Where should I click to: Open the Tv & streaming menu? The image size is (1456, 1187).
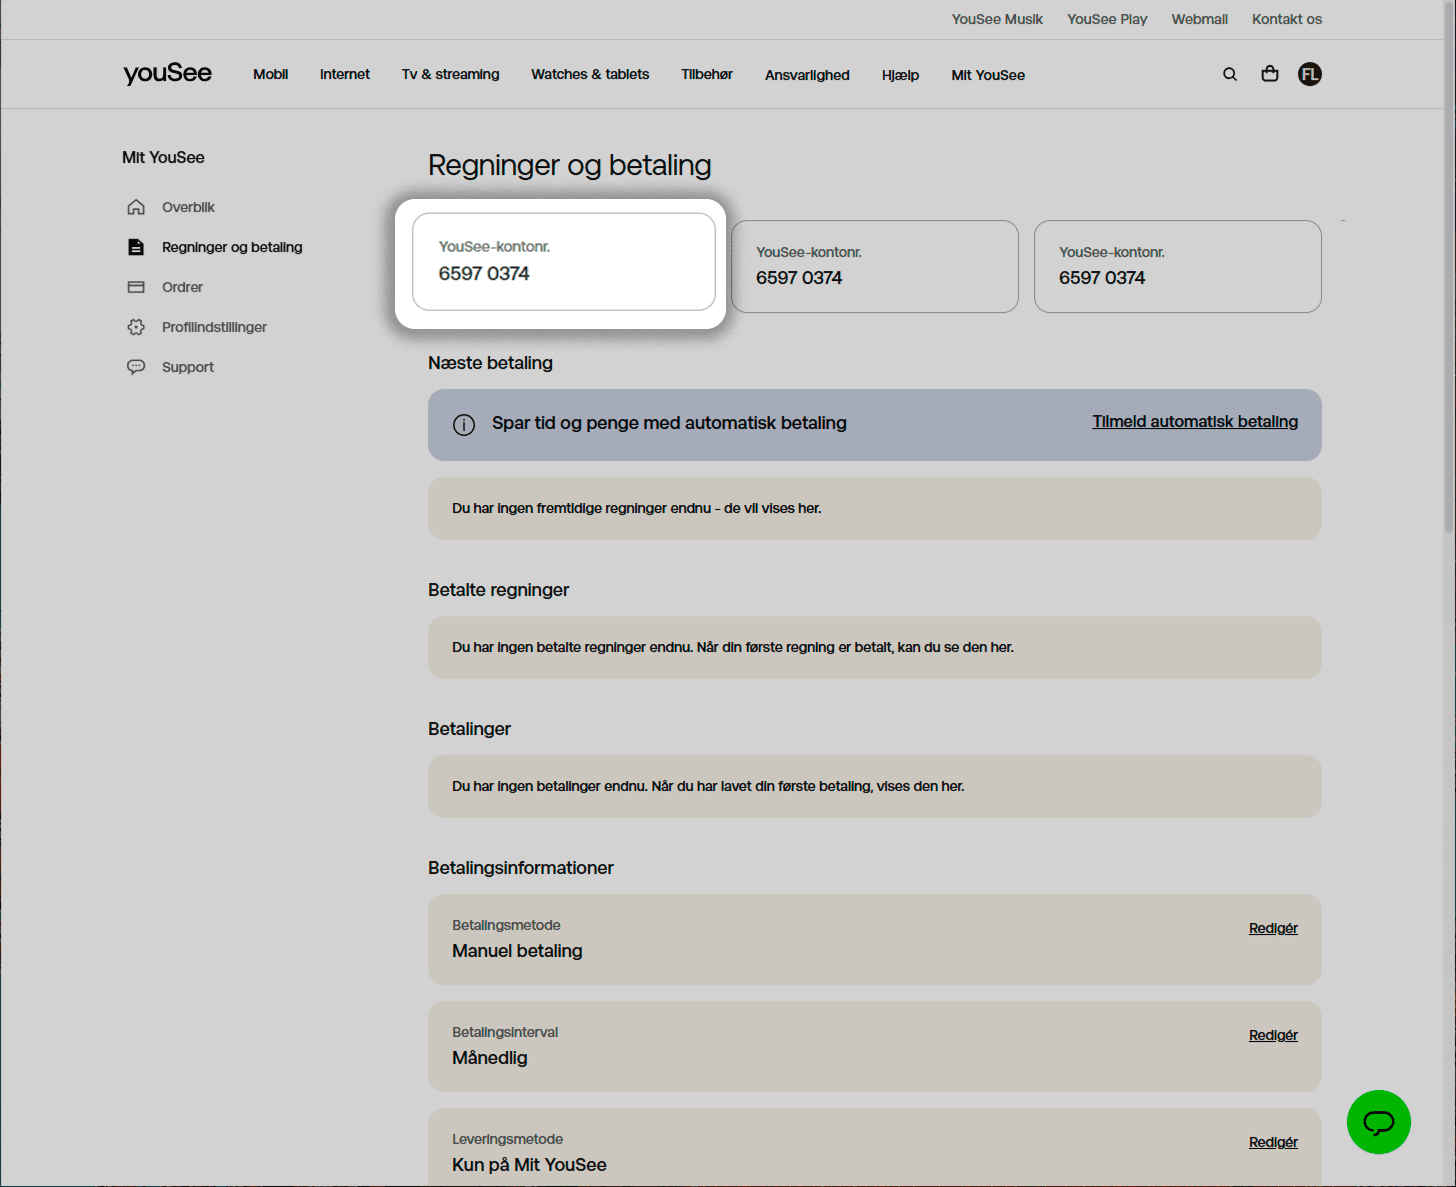[x=450, y=75]
